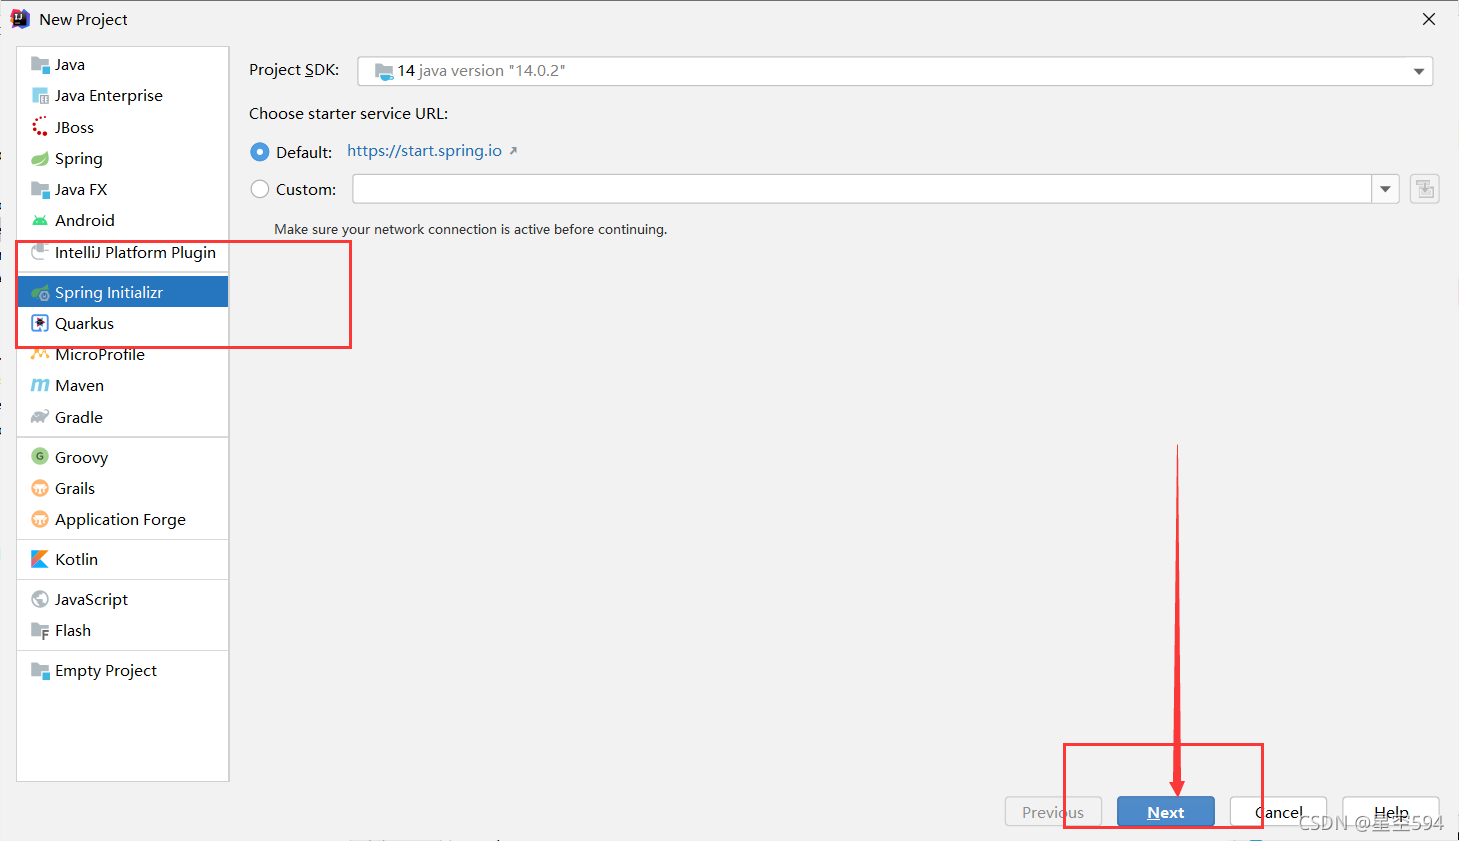Click the Java FX folder icon
This screenshot has height=841, width=1459.
tap(40, 190)
